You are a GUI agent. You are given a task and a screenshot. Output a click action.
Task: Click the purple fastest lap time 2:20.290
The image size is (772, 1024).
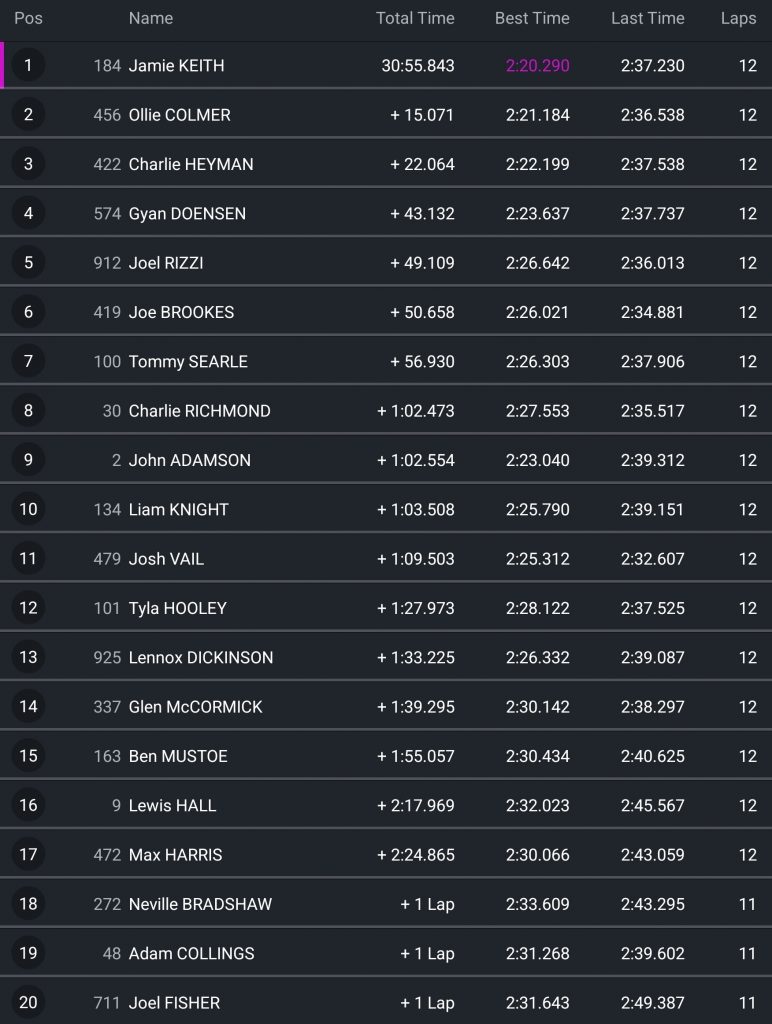[537, 66]
